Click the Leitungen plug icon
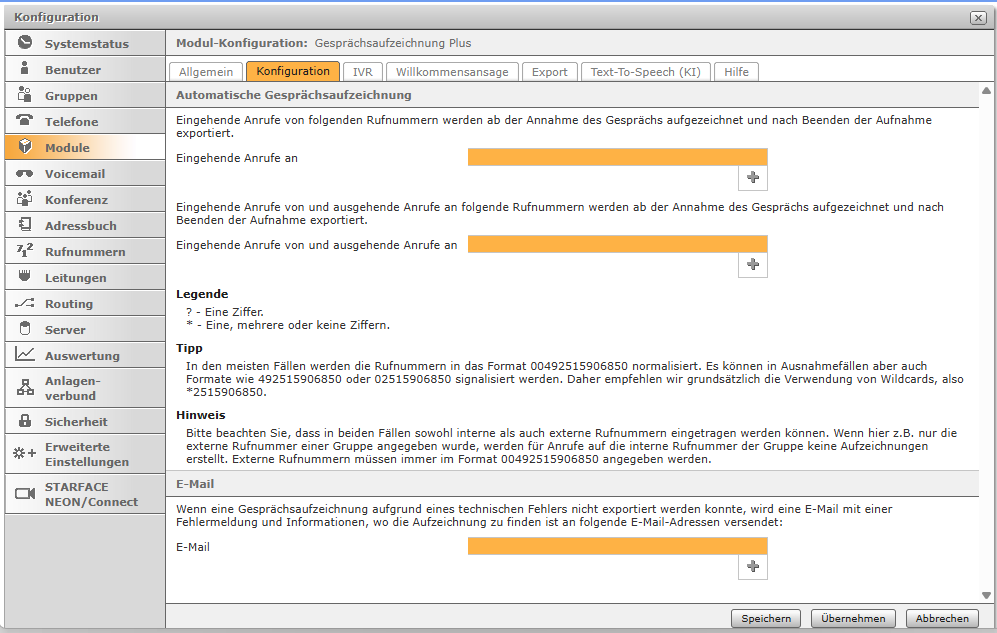Screen dimensions: 997x633 coord(25,277)
